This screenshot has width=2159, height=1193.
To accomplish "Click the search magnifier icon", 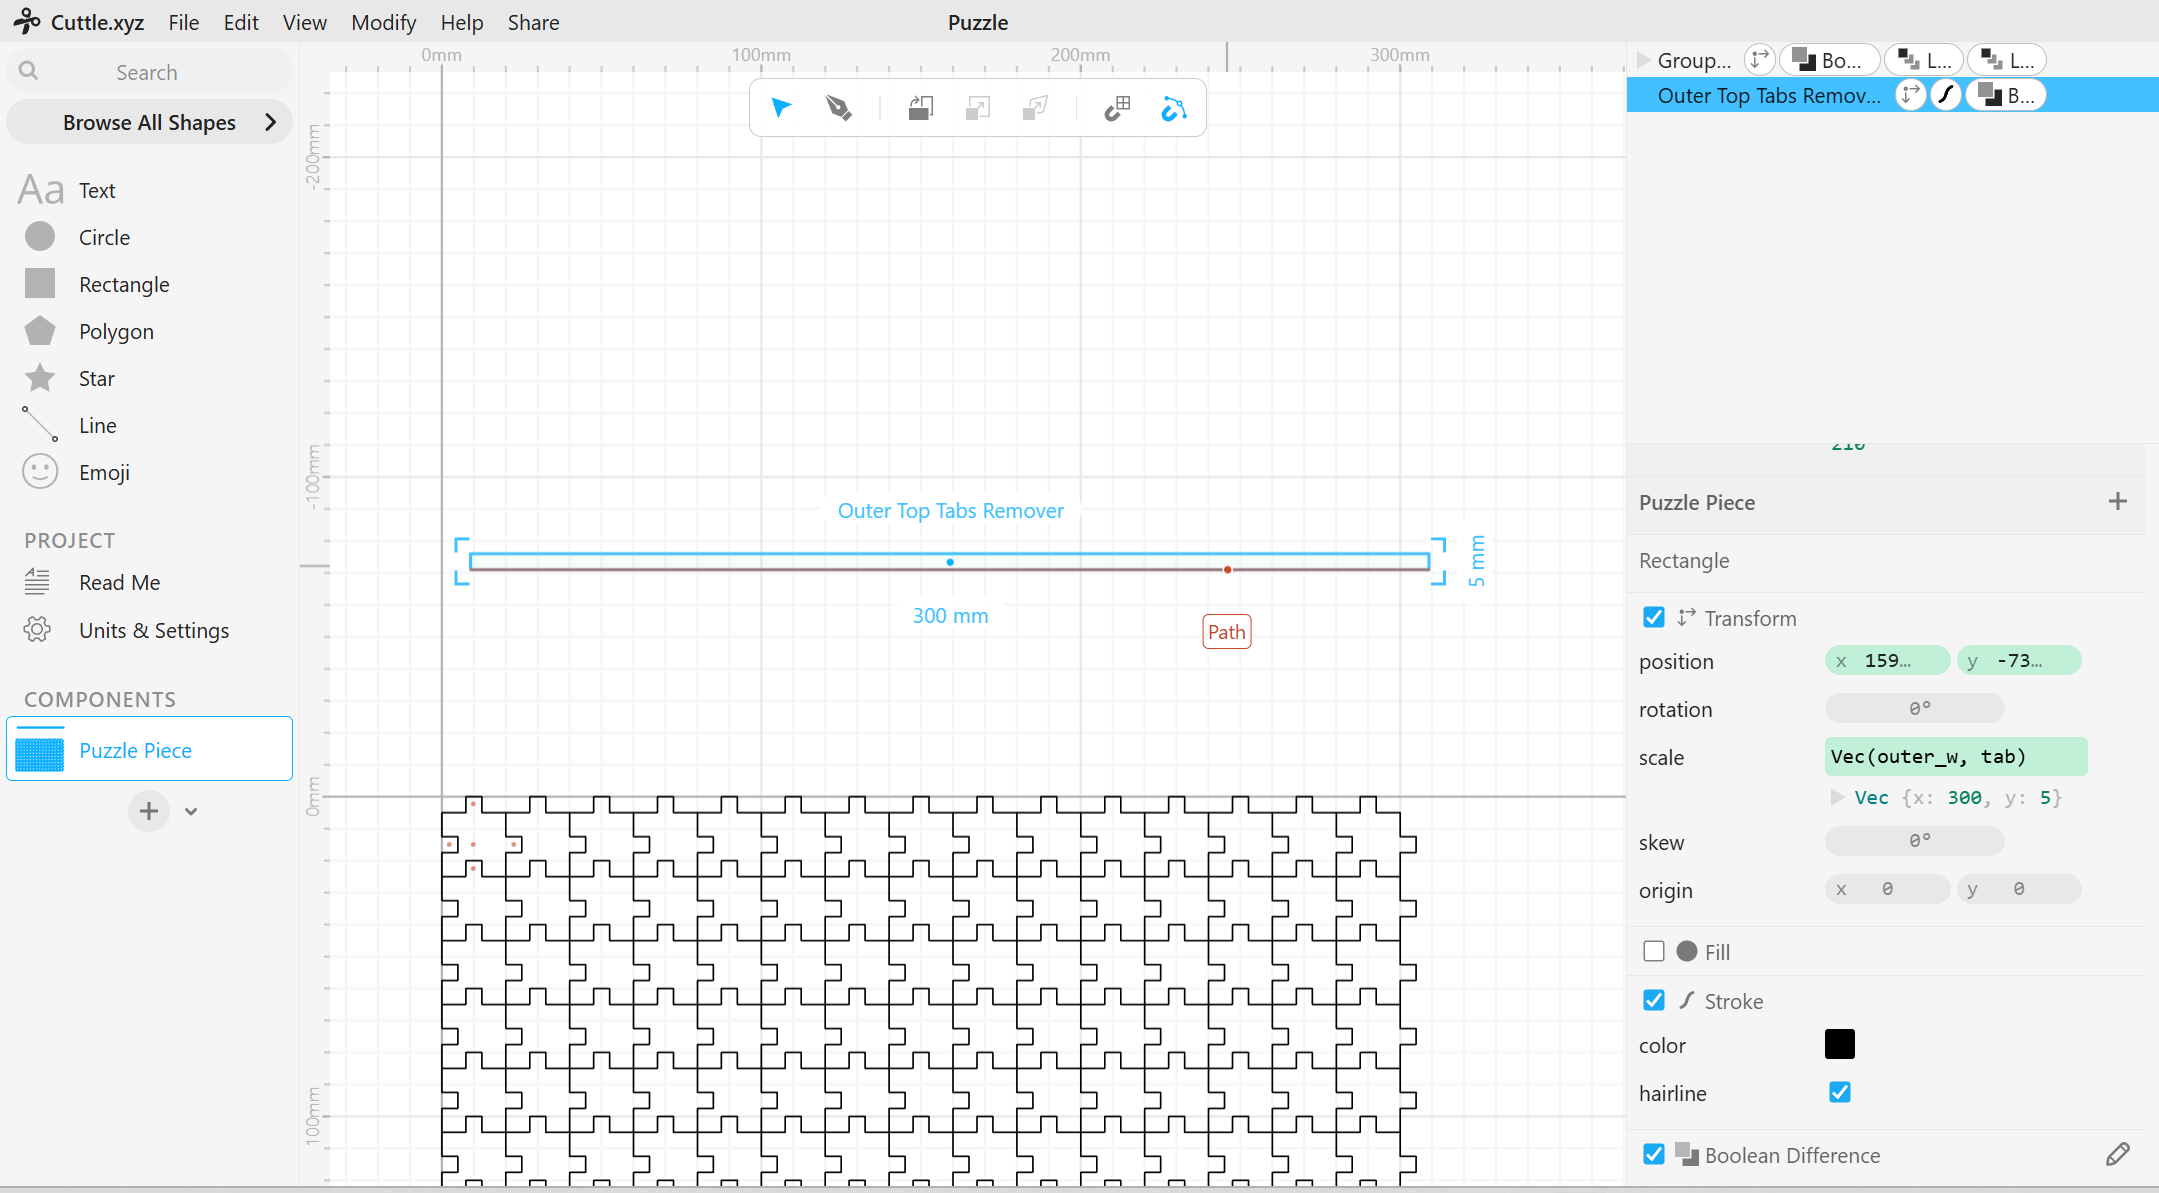I will (x=29, y=71).
